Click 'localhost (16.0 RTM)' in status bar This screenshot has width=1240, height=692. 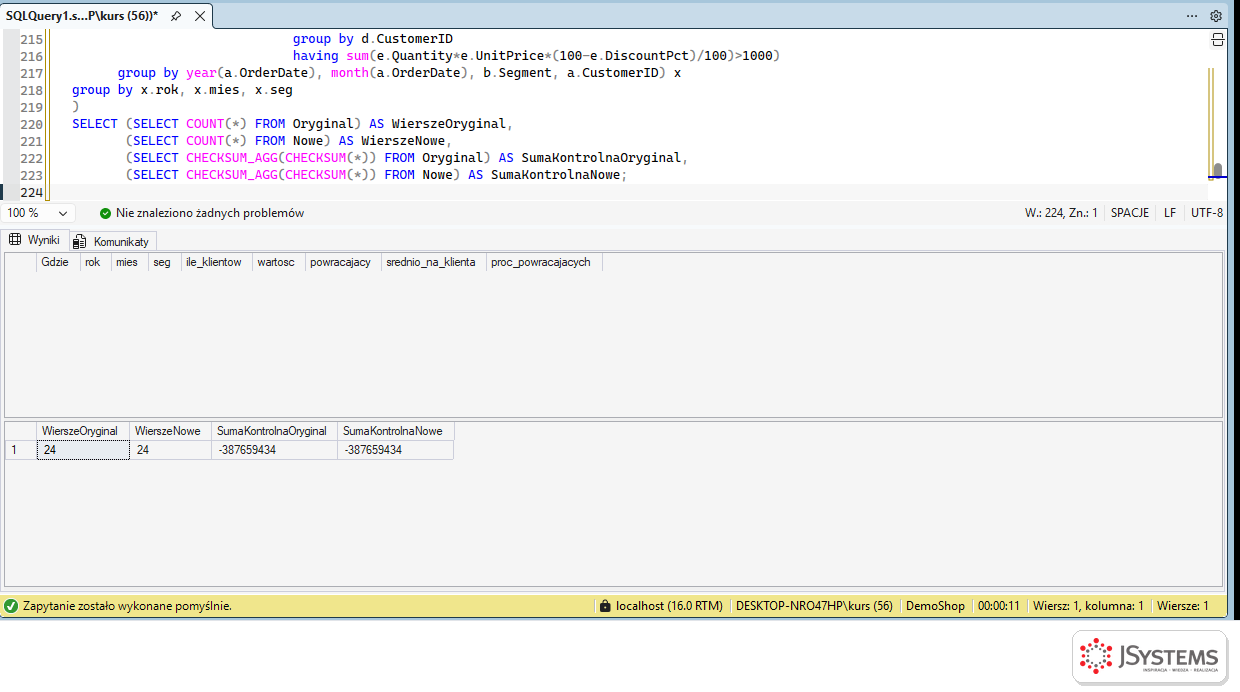pyautogui.click(x=669, y=606)
